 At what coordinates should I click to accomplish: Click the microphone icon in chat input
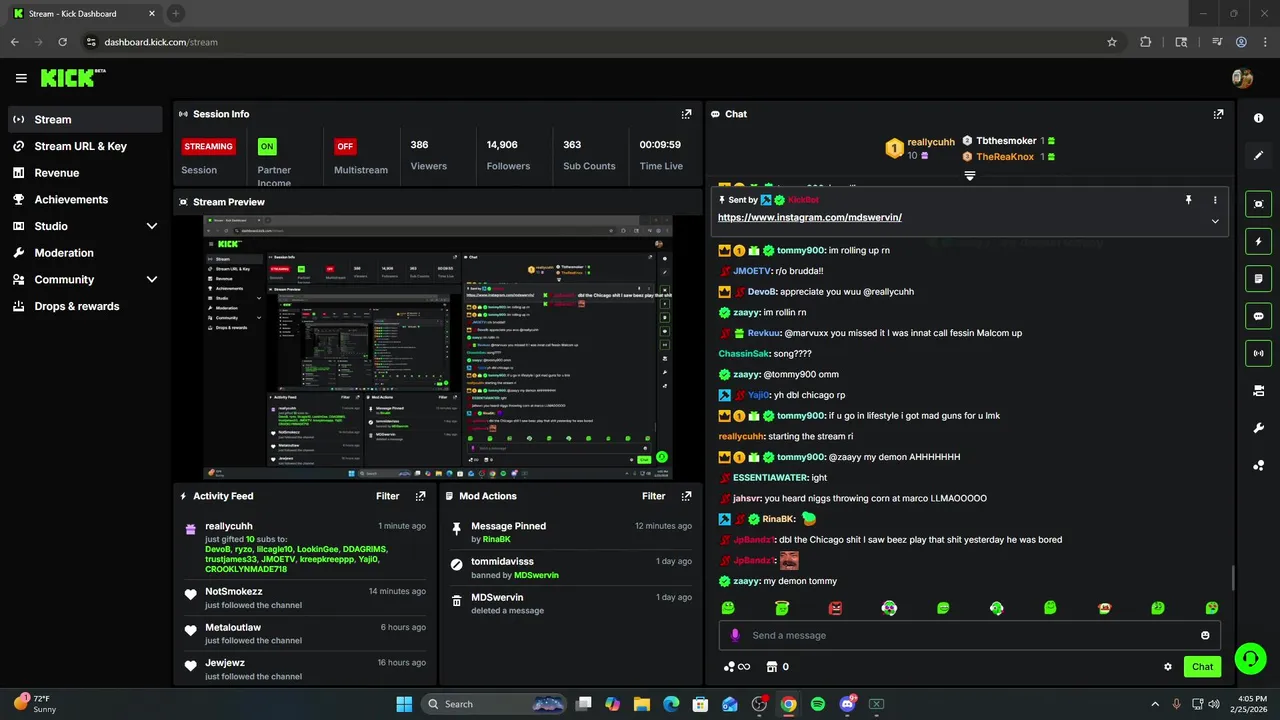point(735,635)
